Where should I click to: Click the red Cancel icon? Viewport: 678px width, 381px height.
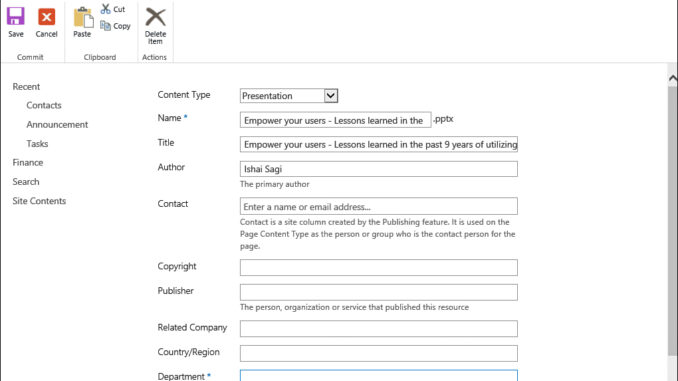(x=46, y=17)
